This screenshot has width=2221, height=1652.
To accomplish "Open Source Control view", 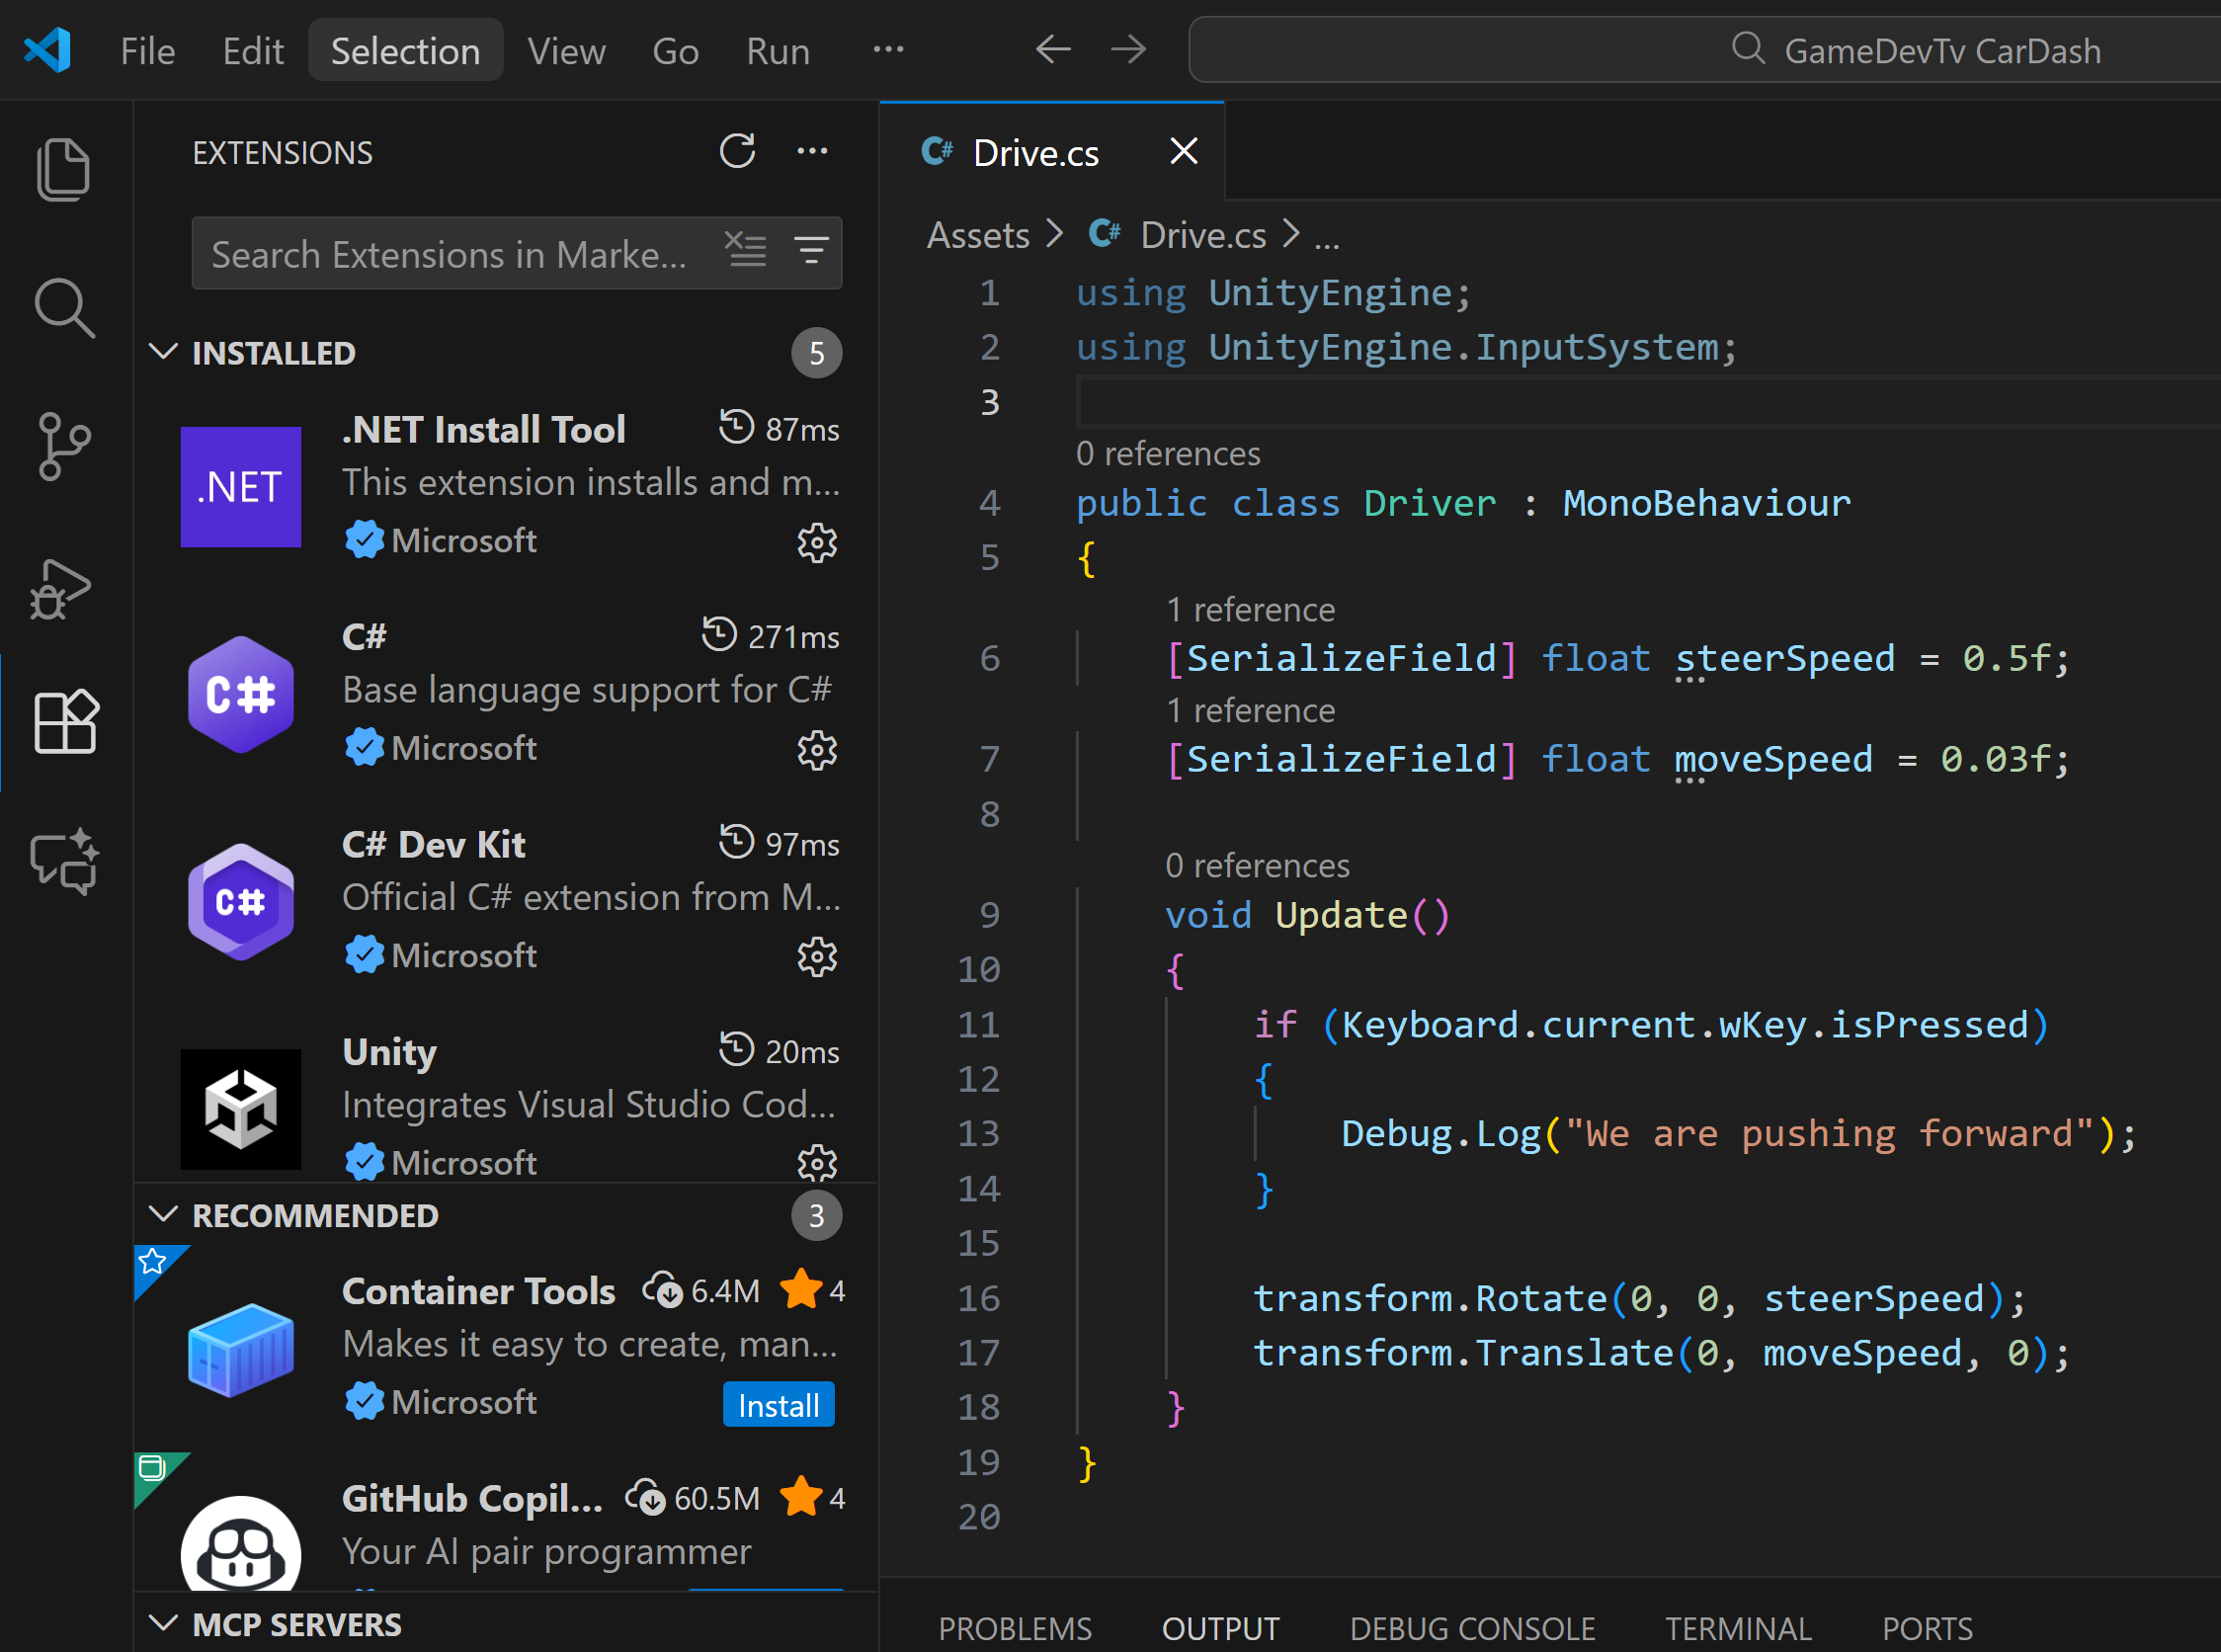I will (x=63, y=446).
